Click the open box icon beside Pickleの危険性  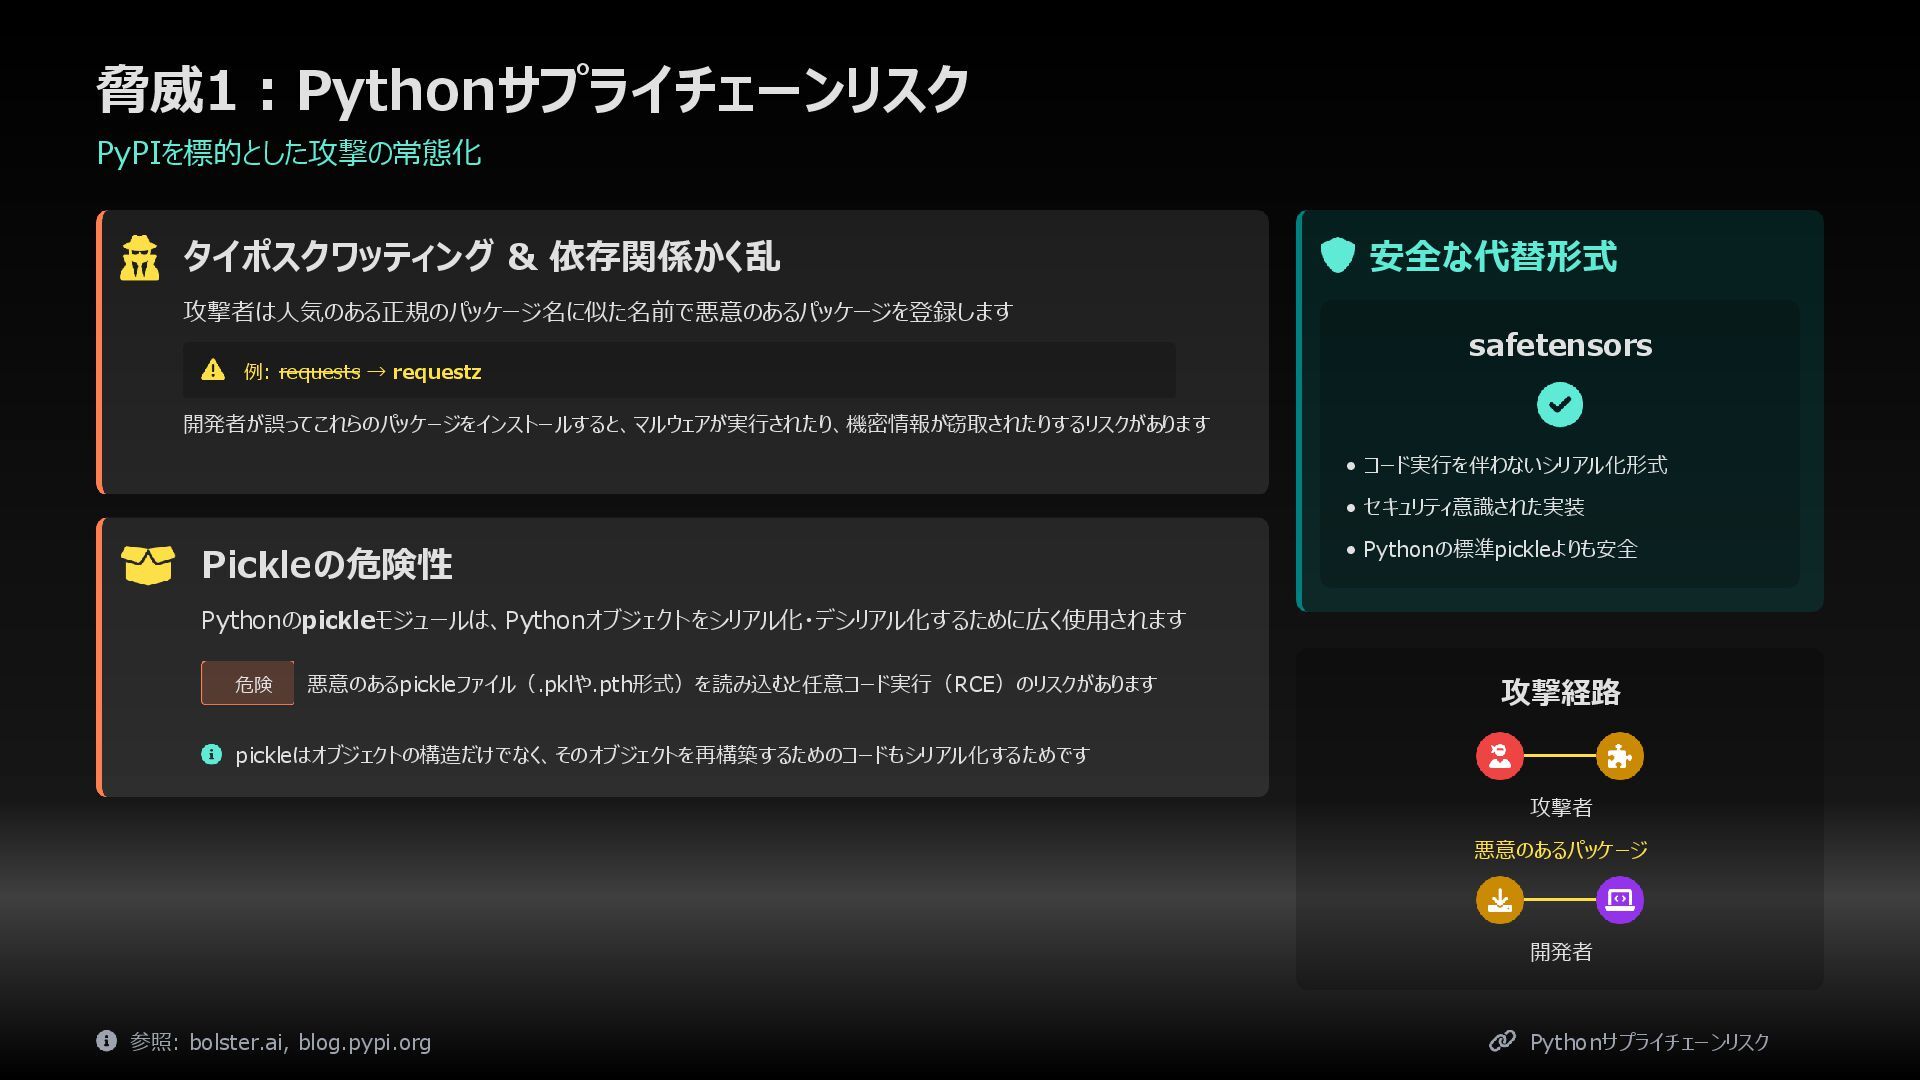147,564
